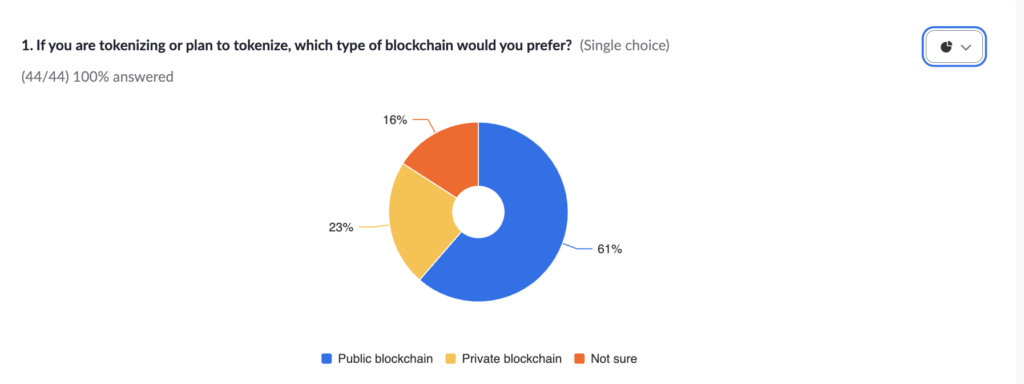
Task: Click the 23% data label
Action: point(341,227)
